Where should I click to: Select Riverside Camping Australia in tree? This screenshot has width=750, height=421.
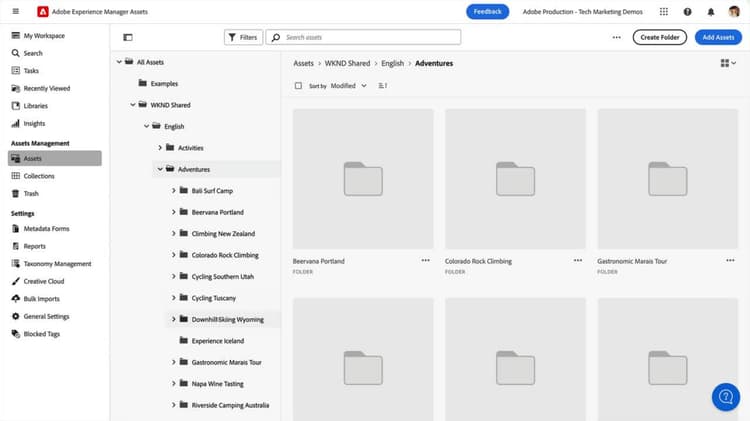coord(230,405)
